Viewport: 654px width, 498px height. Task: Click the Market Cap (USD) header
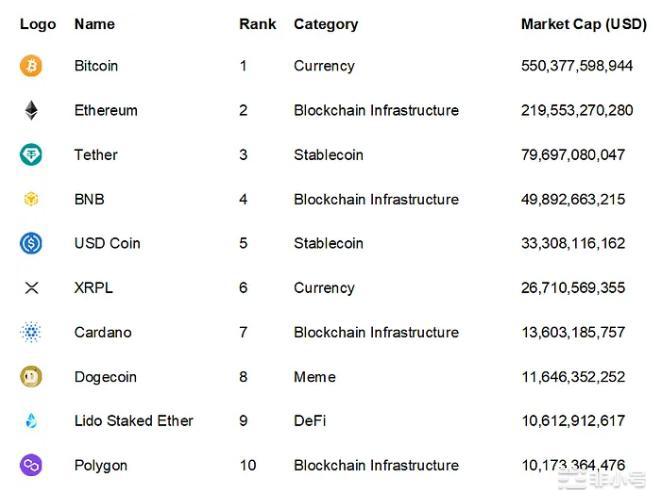[x=584, y=24]
